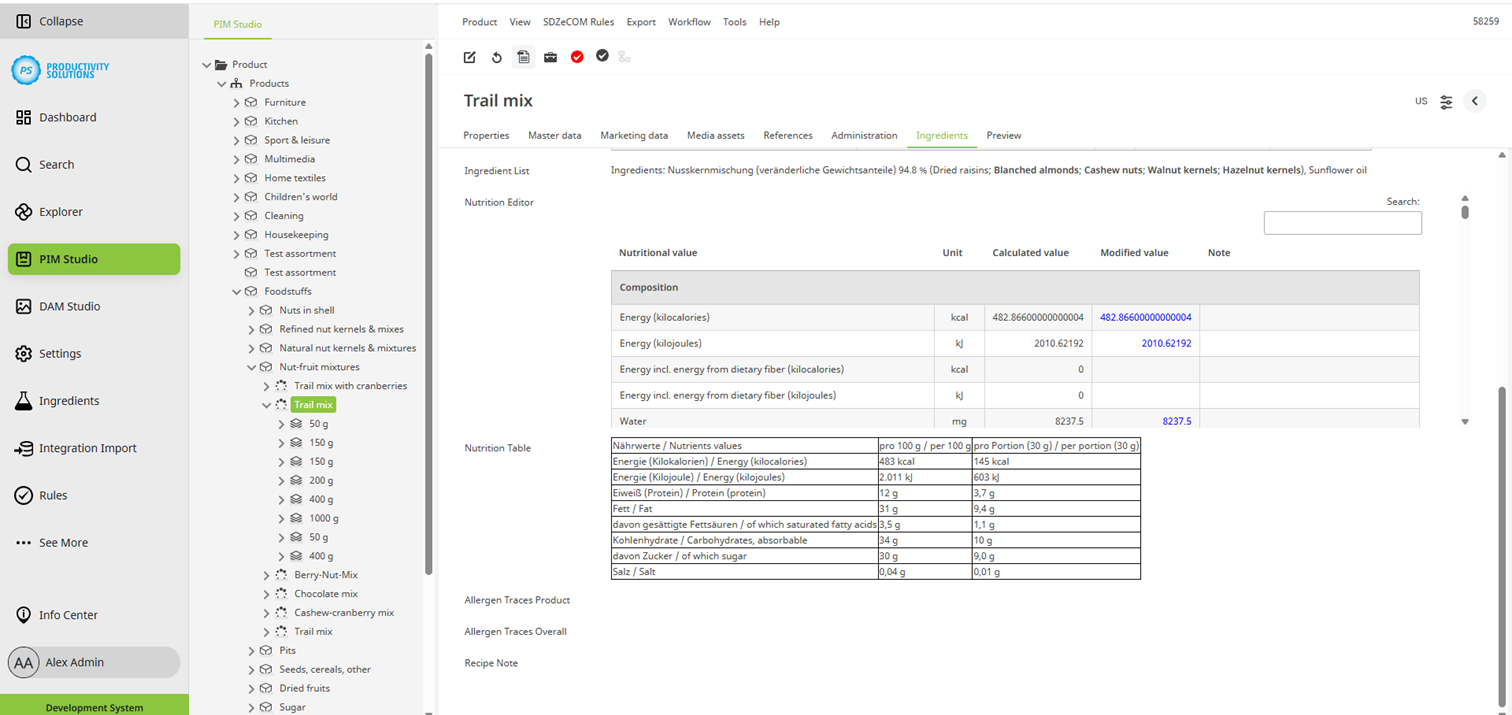Select the Edit product icon in toolbar

469,57
